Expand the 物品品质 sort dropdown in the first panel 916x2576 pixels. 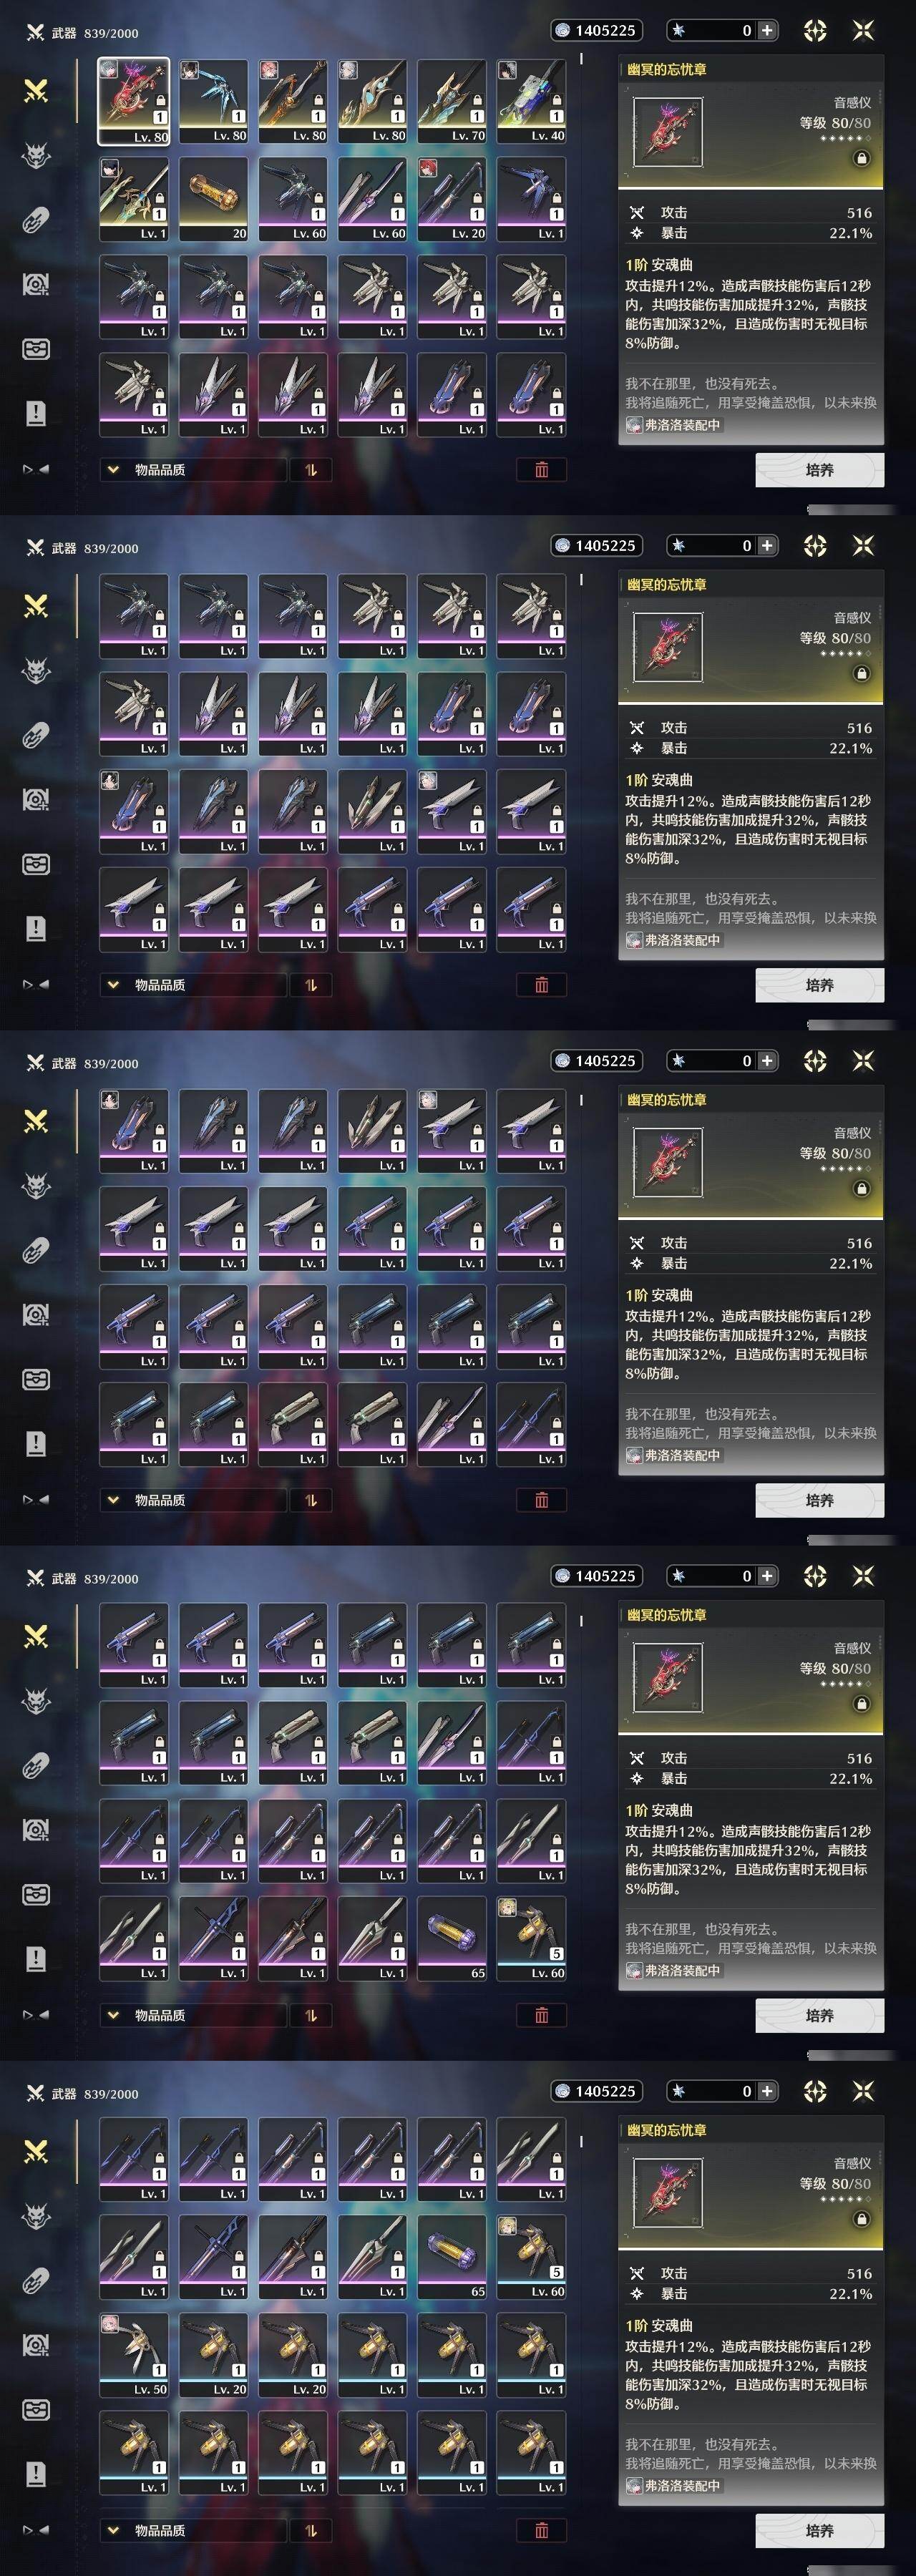coord(192,470)
